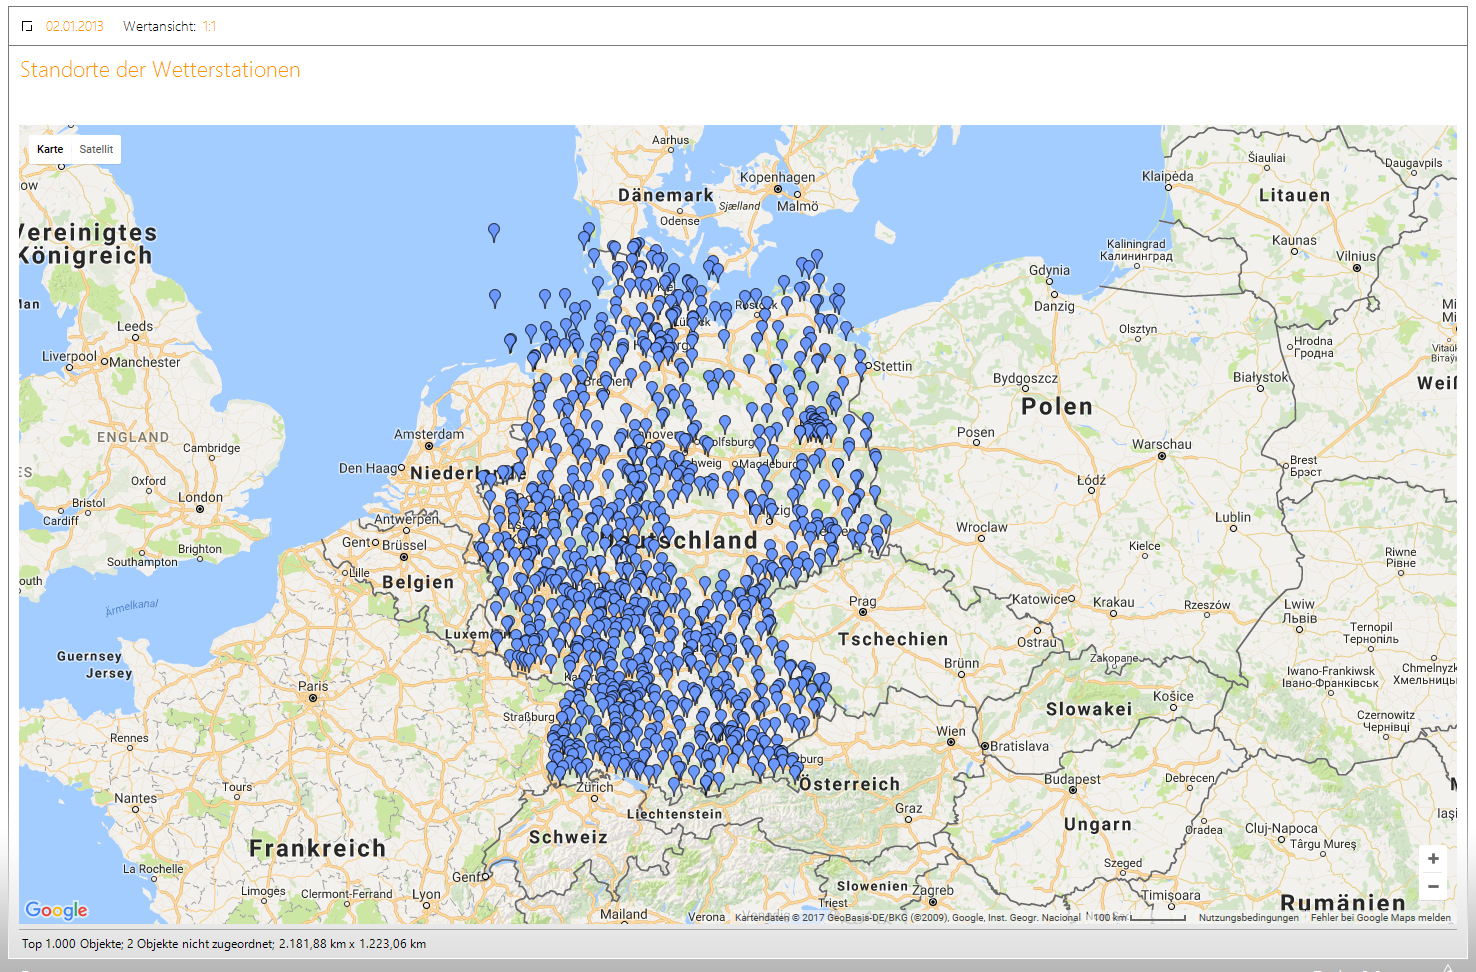Click the Standorte der Wetterstationen title
Image resolution: width=1476 pixels, height=972 pixels.
[x=160, y=70]
